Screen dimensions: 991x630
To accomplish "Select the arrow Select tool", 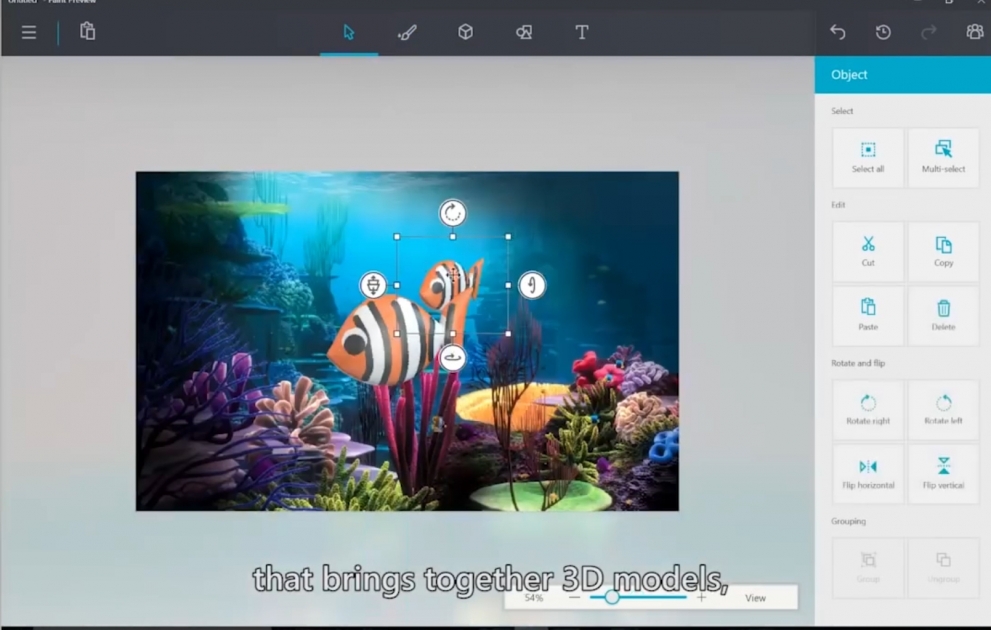I will (x=349, y=32).
